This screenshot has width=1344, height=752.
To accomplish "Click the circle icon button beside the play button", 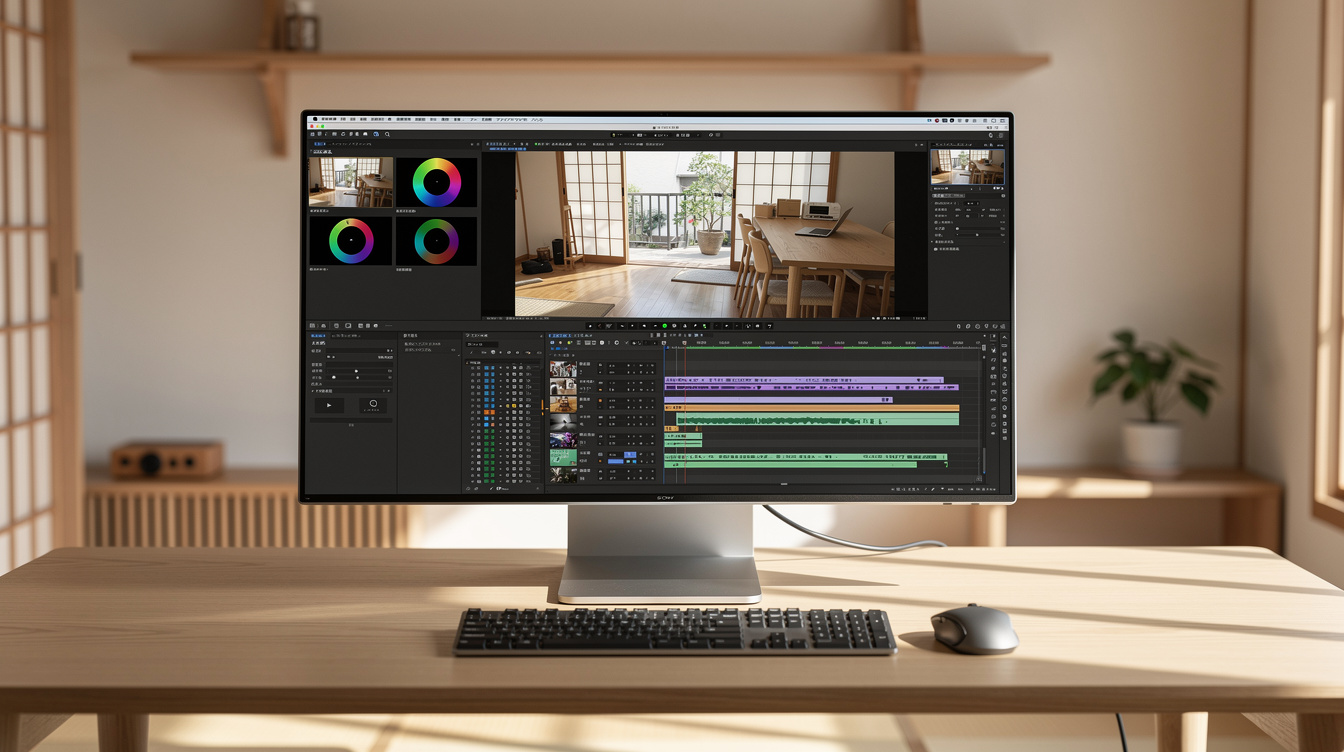I will 373,405.
